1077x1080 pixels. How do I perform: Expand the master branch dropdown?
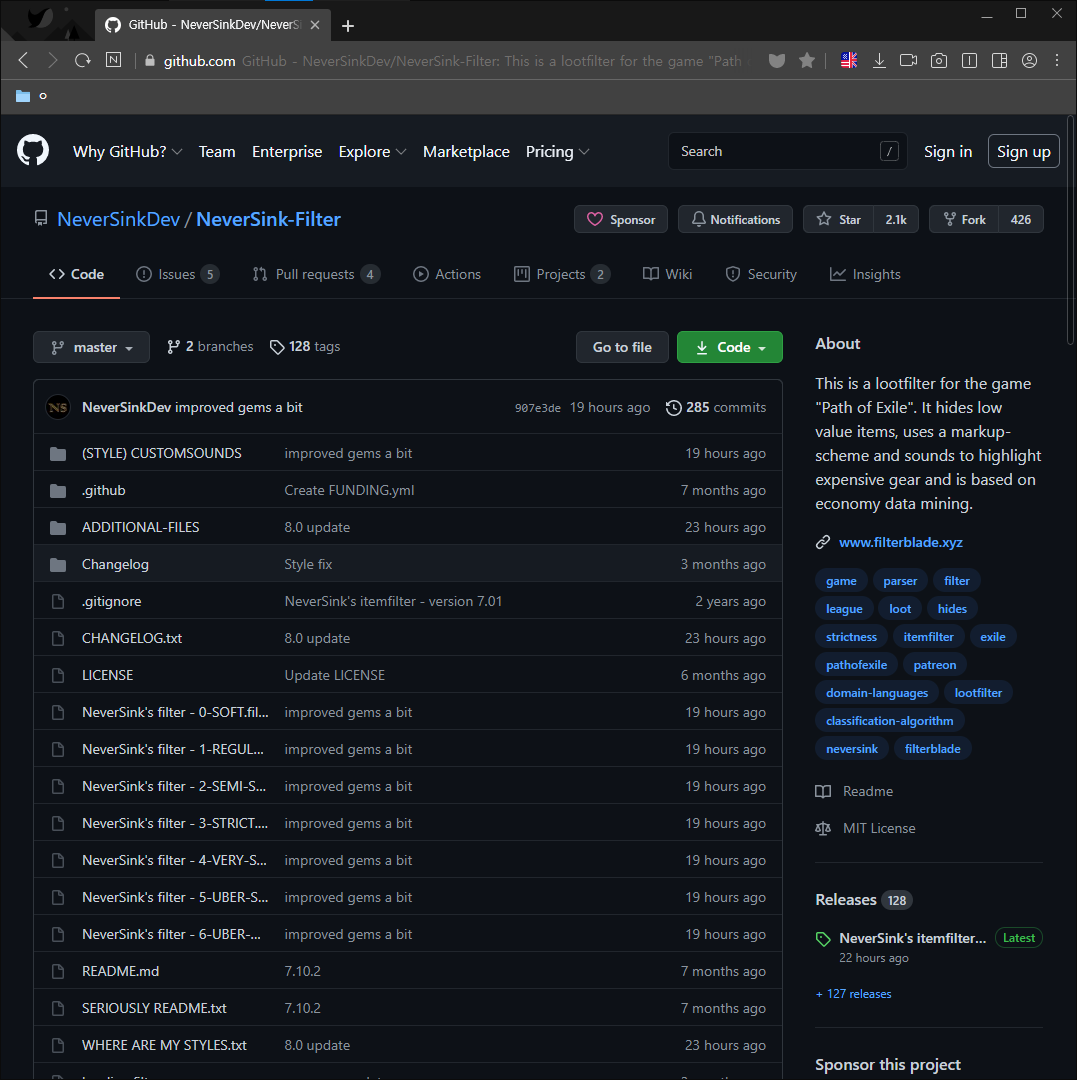click(x=92, y=347)
